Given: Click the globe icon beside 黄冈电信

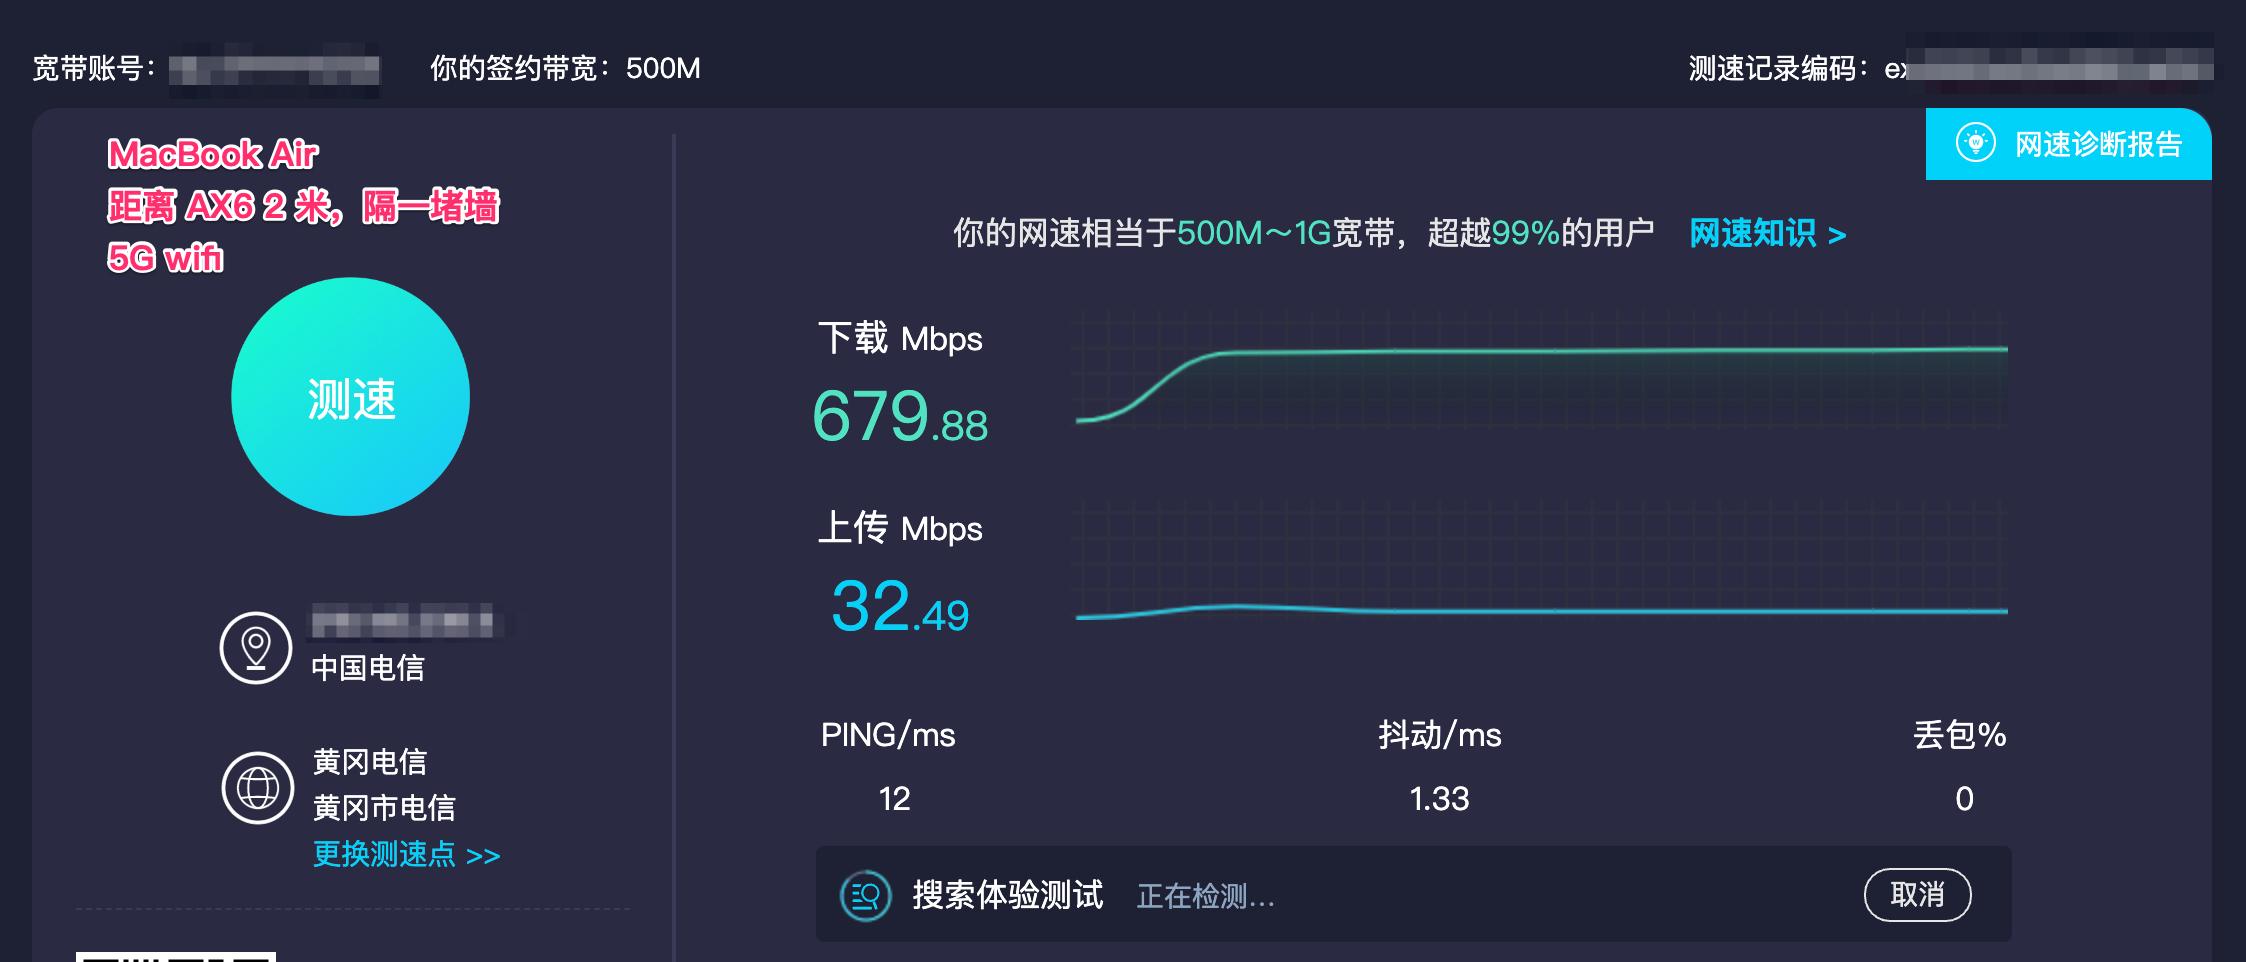Looking at the screenshot, I should click(256, 790).
